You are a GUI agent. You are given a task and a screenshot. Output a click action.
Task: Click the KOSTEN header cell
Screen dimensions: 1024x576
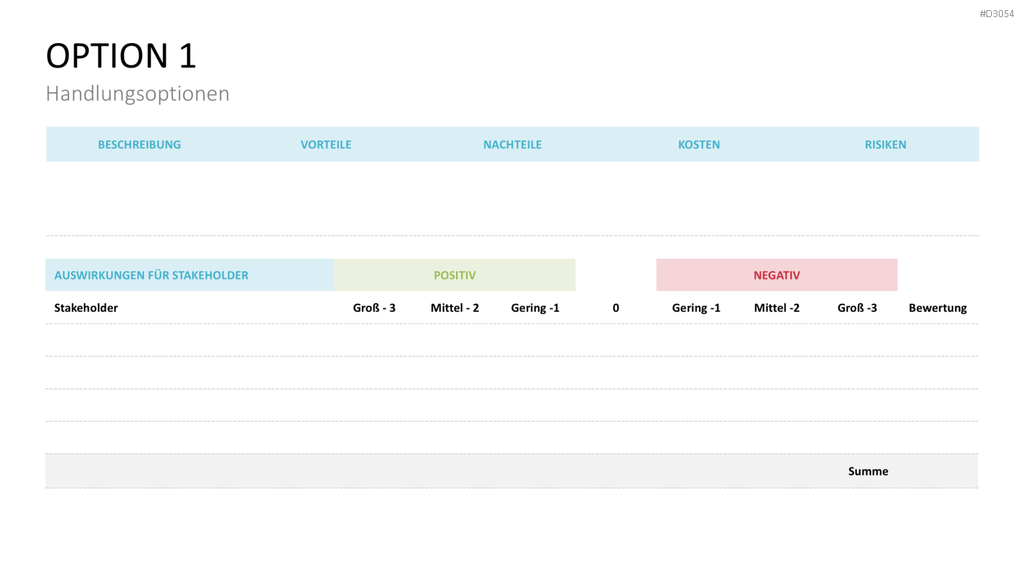[699, 144]
